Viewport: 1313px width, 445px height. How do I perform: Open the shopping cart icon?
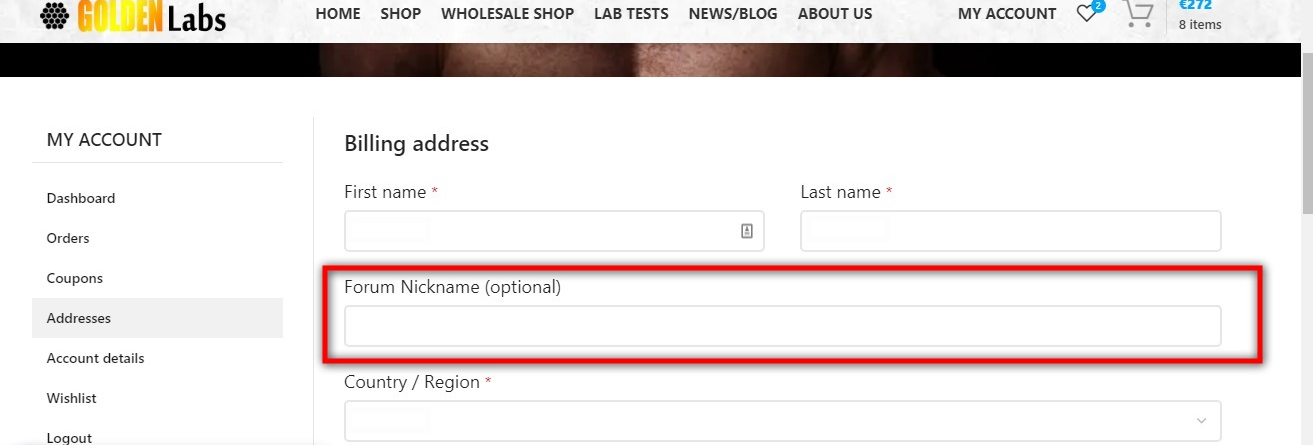1138,14
